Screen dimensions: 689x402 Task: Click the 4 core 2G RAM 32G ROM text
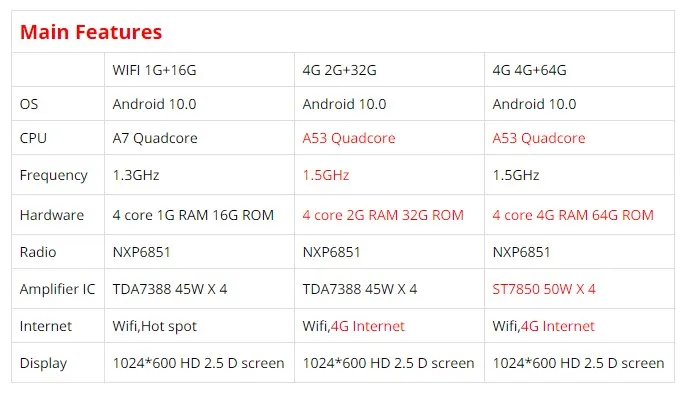[383, 215]
